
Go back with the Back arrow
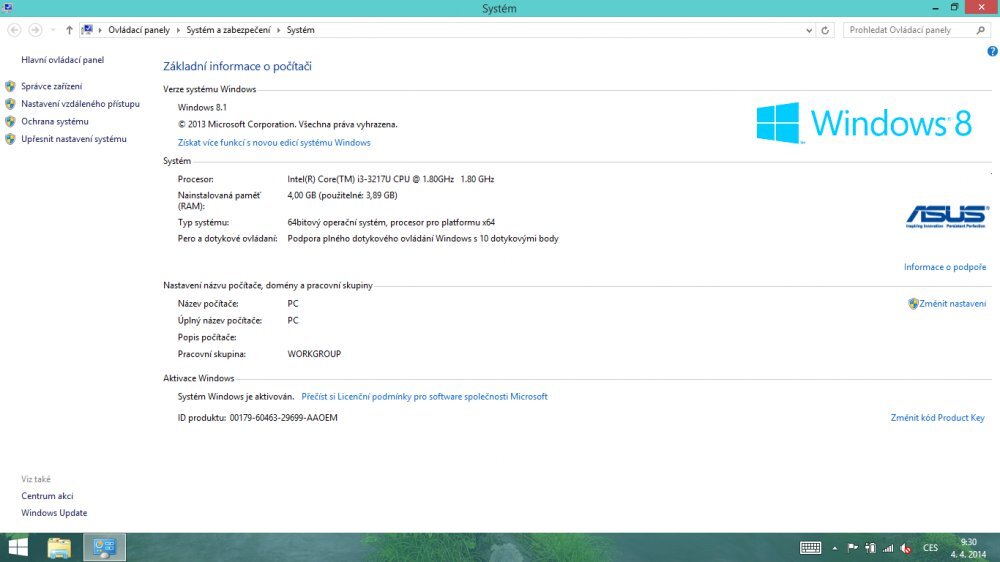tap(14, 30)
